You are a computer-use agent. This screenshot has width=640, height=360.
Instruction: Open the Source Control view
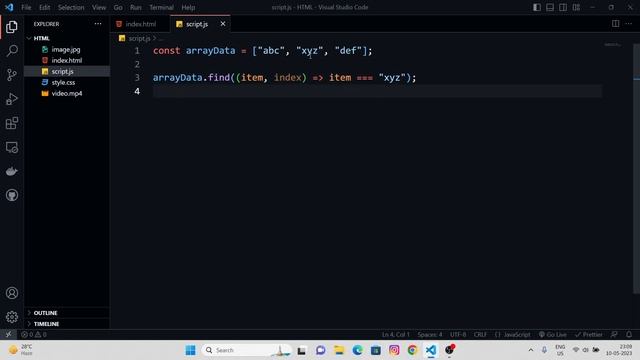[x=12, y=75]
